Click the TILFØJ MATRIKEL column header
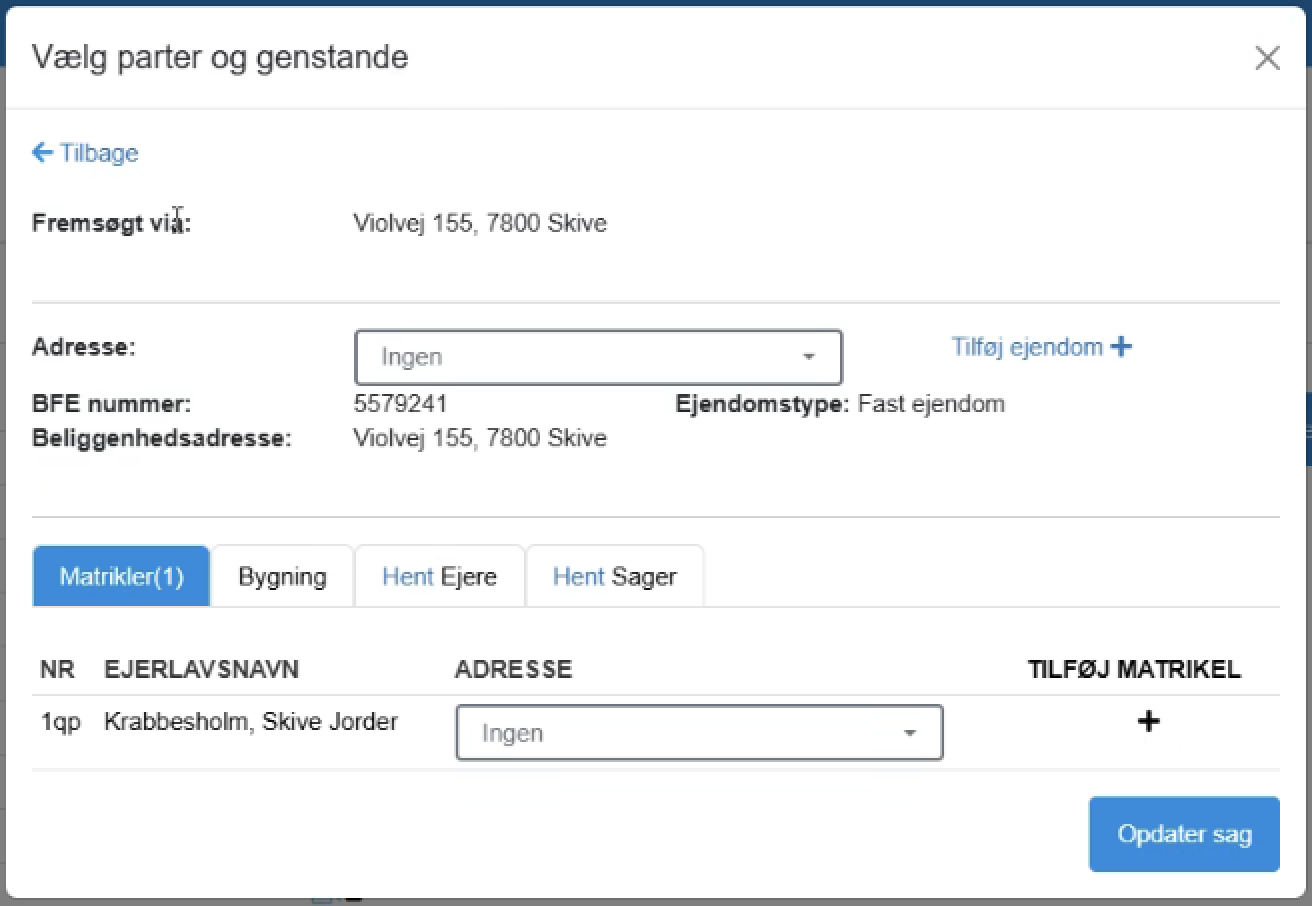Viewport: 1312px width, 906px height. tap(1134, 670)
